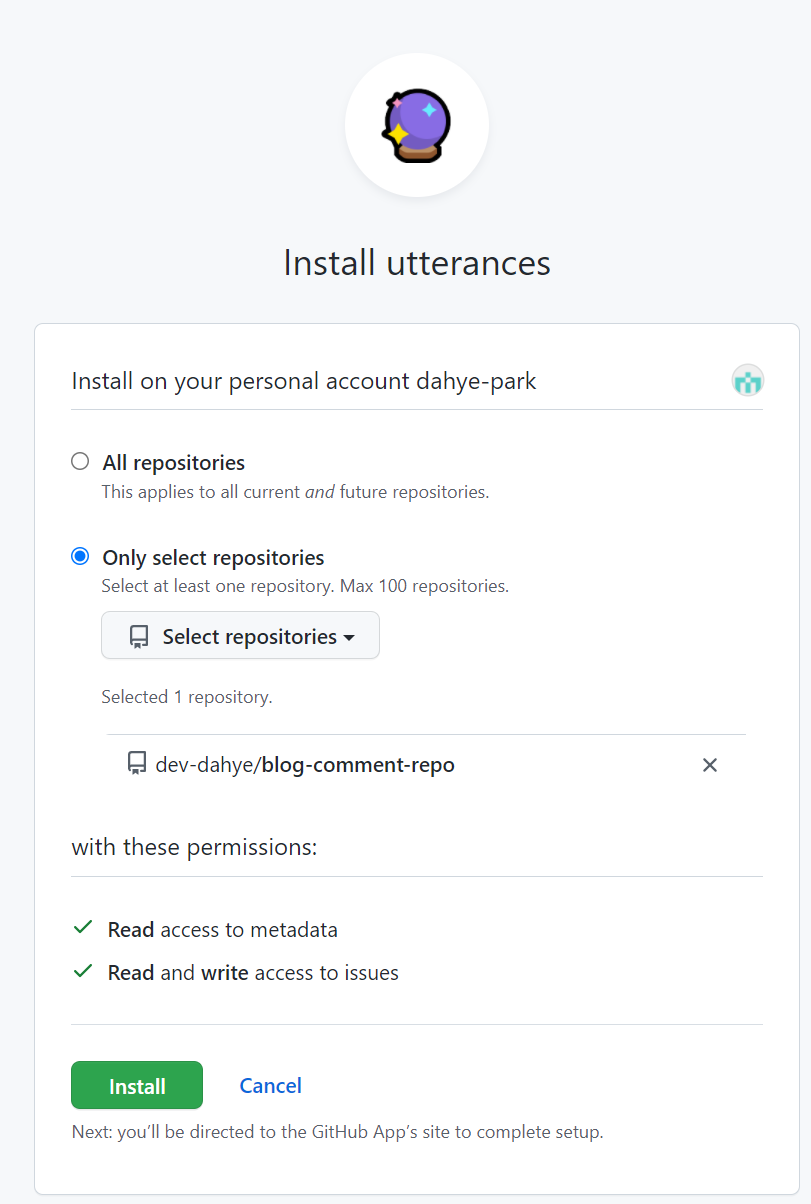
Task: Click the repository icon beside dev-dahye/blog-comment-repo
Action: (137, 765)
